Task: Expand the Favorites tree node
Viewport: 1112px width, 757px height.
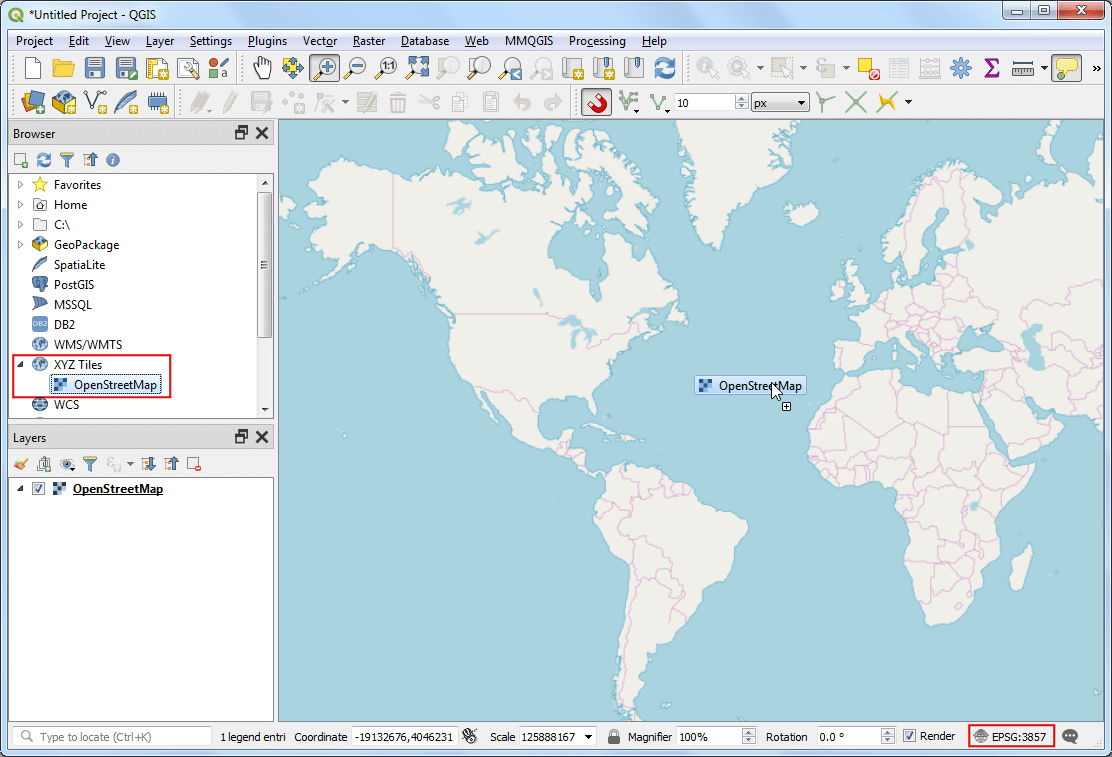Action: coord(20,184)
